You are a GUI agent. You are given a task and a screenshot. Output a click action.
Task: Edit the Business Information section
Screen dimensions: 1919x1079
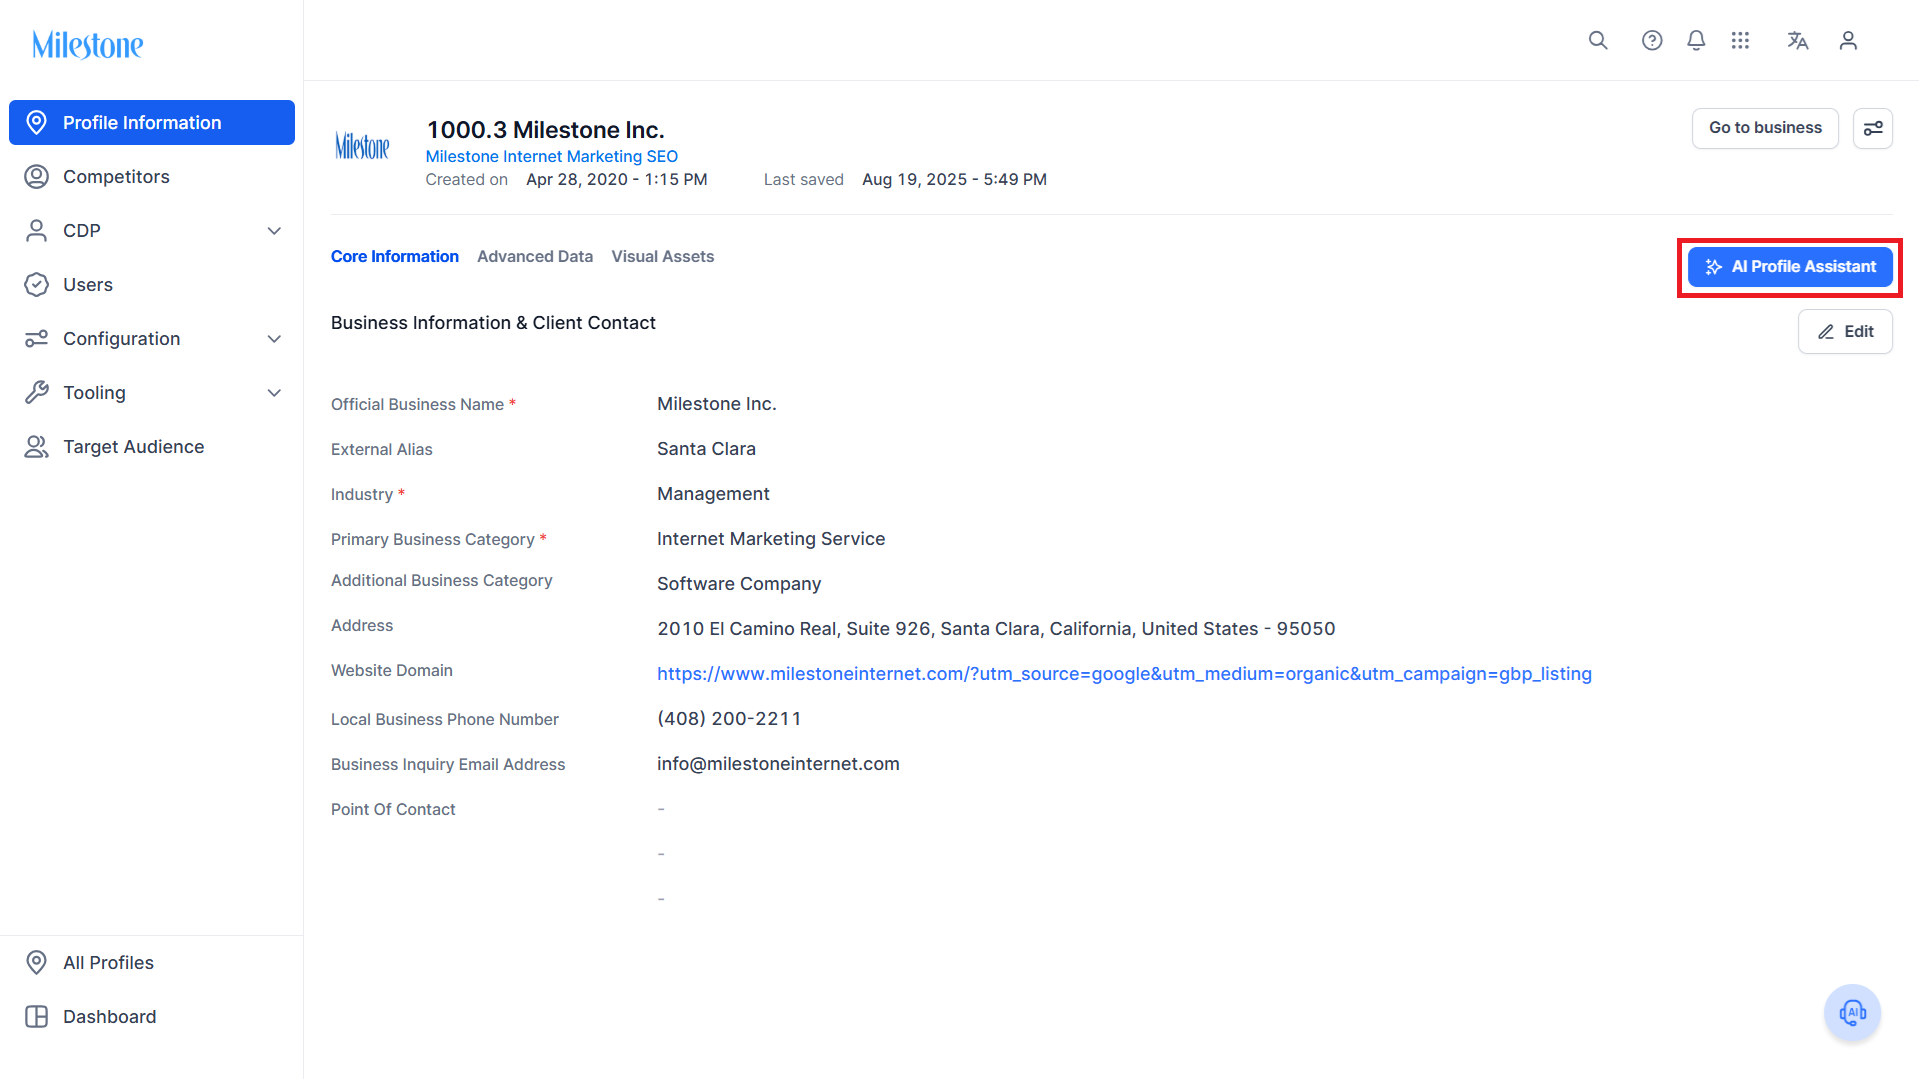1845,332
